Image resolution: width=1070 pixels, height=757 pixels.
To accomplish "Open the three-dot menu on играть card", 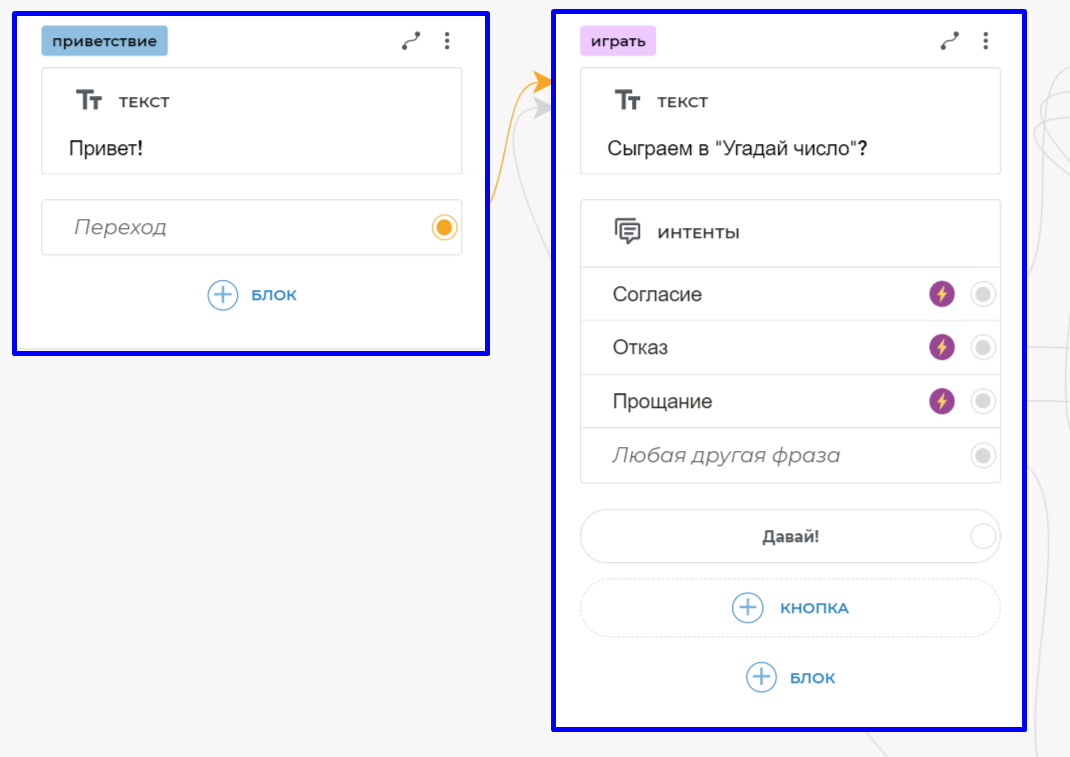I will tap(986, 41).
